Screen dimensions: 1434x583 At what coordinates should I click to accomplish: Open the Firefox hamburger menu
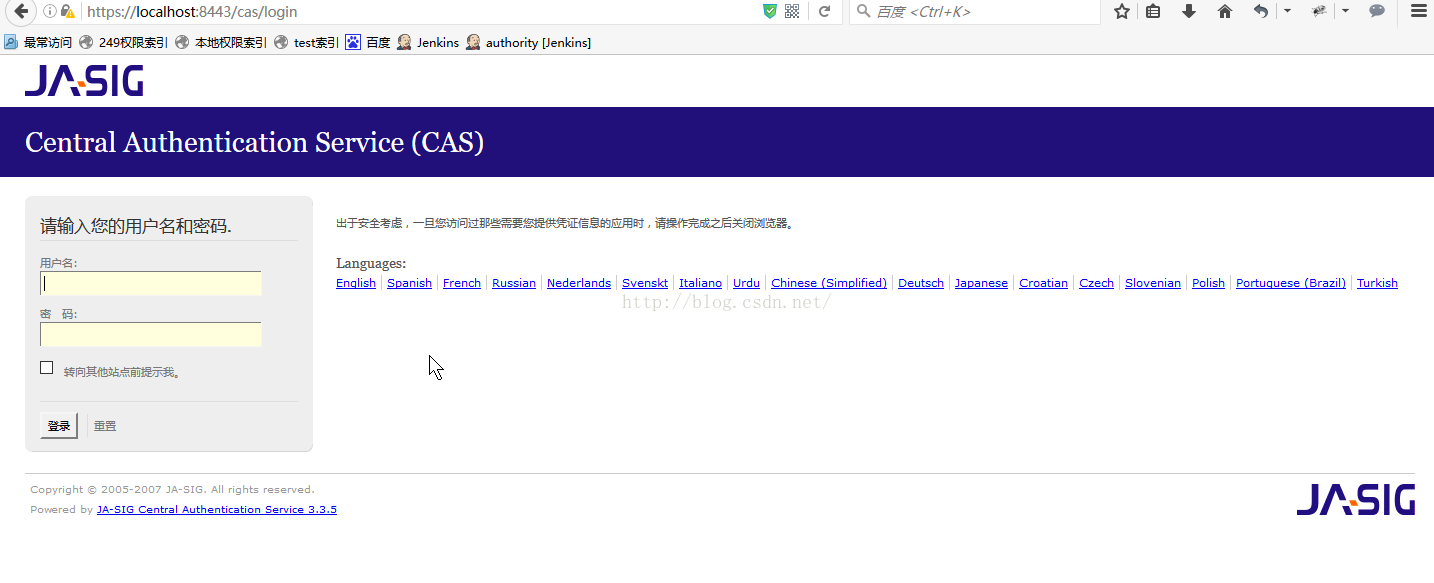[x=1418, y=11]
